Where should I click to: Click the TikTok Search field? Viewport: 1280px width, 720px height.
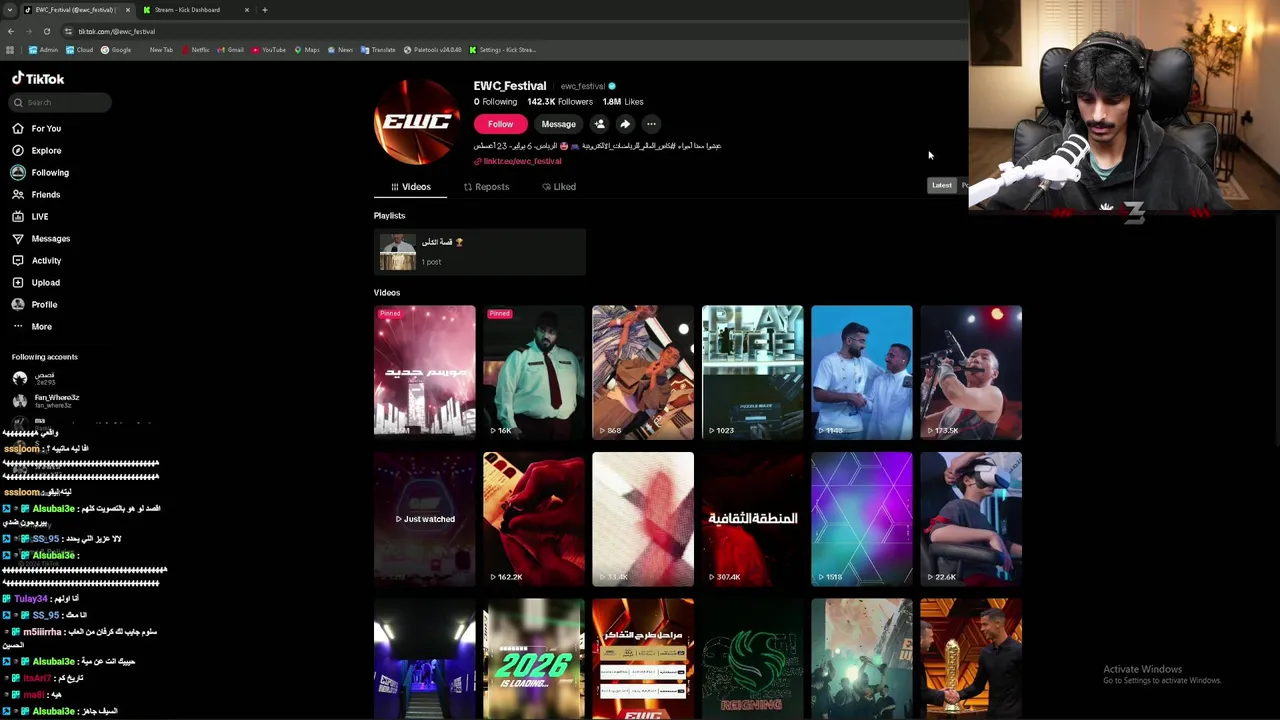(62, 102)
